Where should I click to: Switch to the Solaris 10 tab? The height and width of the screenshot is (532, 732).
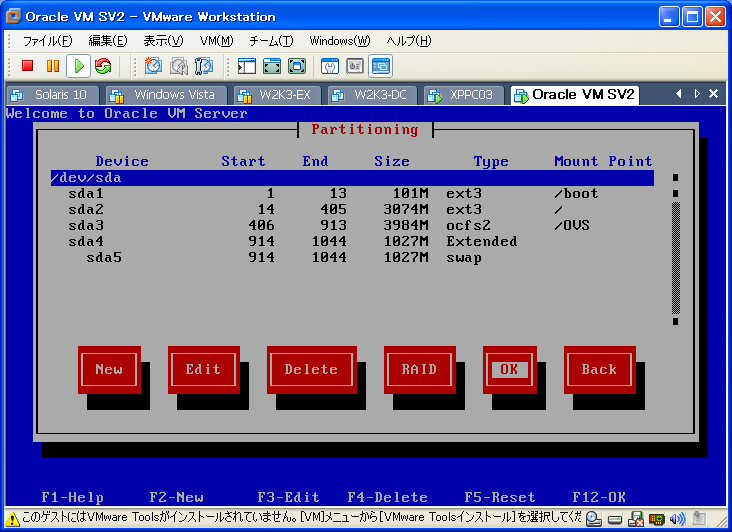pos(53,95)
